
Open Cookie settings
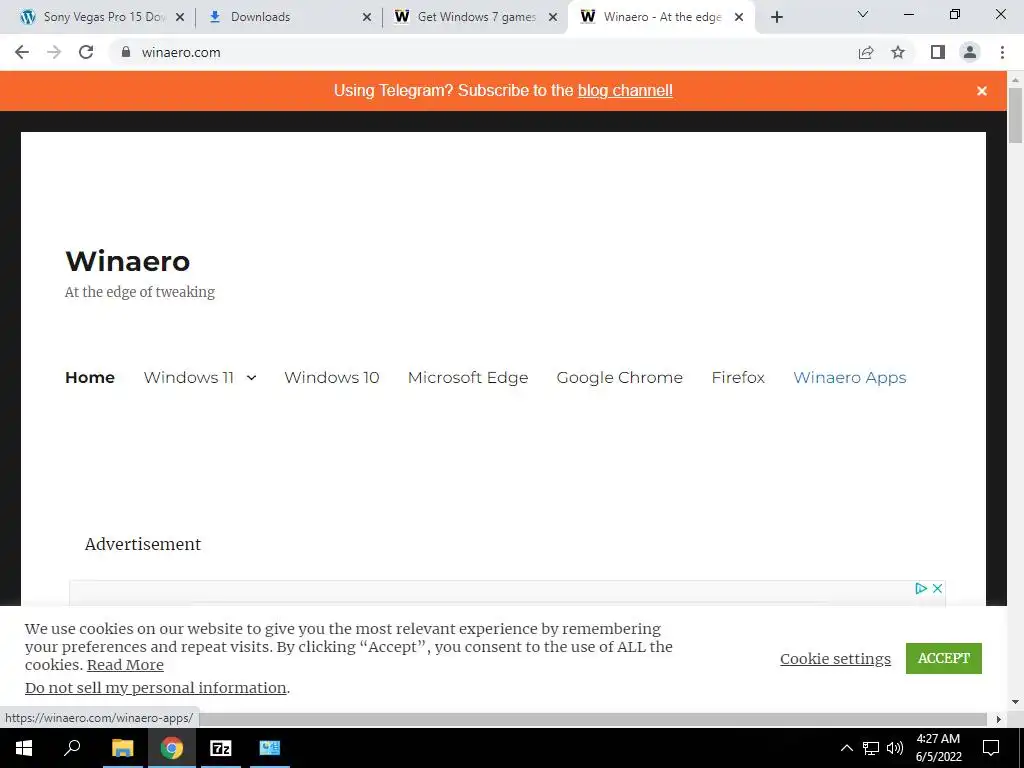[x=835, y=659]
